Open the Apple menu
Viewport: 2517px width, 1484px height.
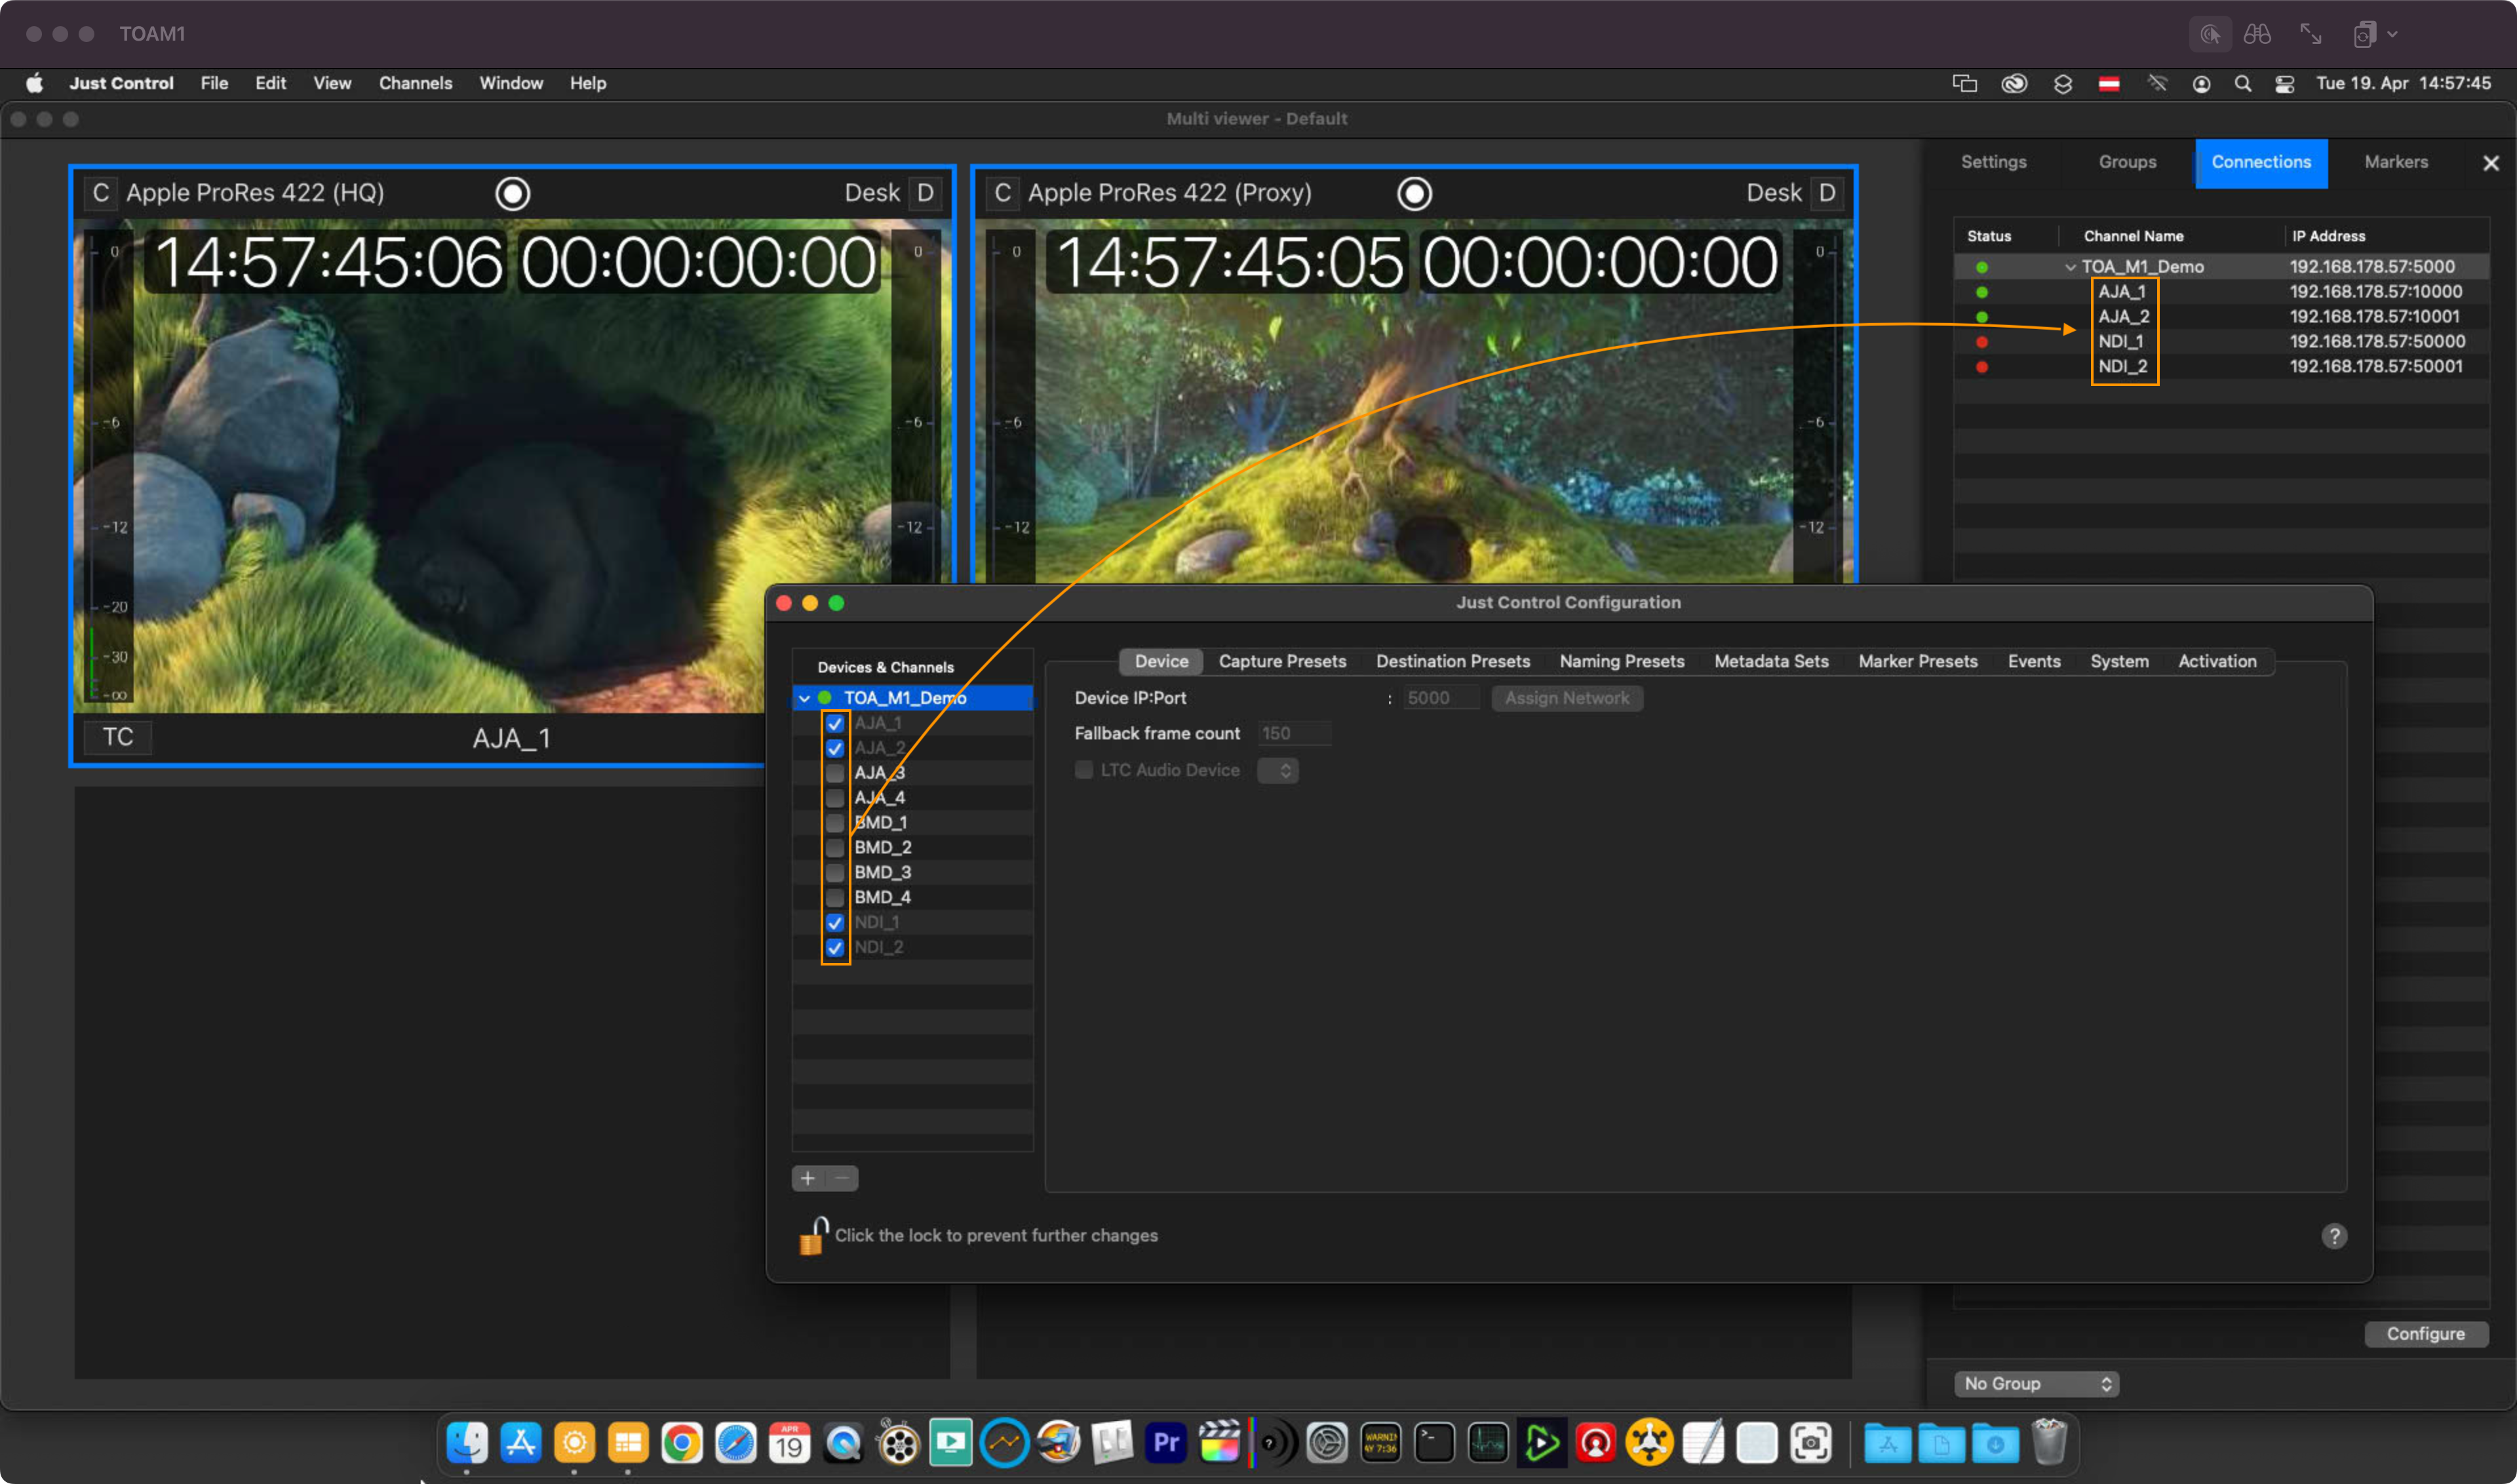pos(34,83)
